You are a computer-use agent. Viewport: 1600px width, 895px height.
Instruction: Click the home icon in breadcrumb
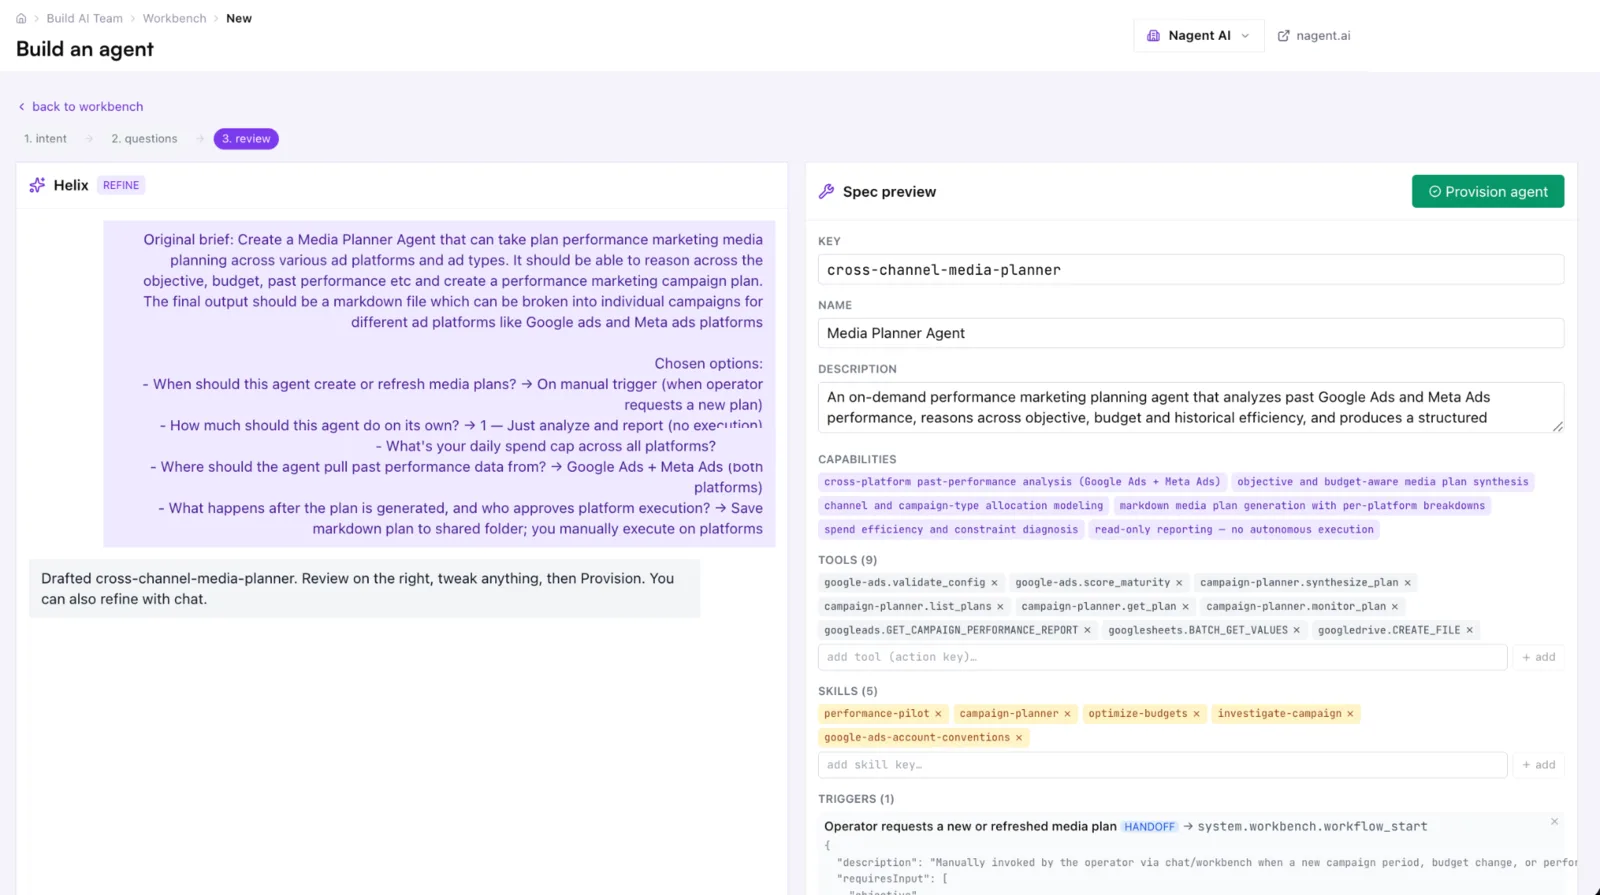click(x=21, y=19)
